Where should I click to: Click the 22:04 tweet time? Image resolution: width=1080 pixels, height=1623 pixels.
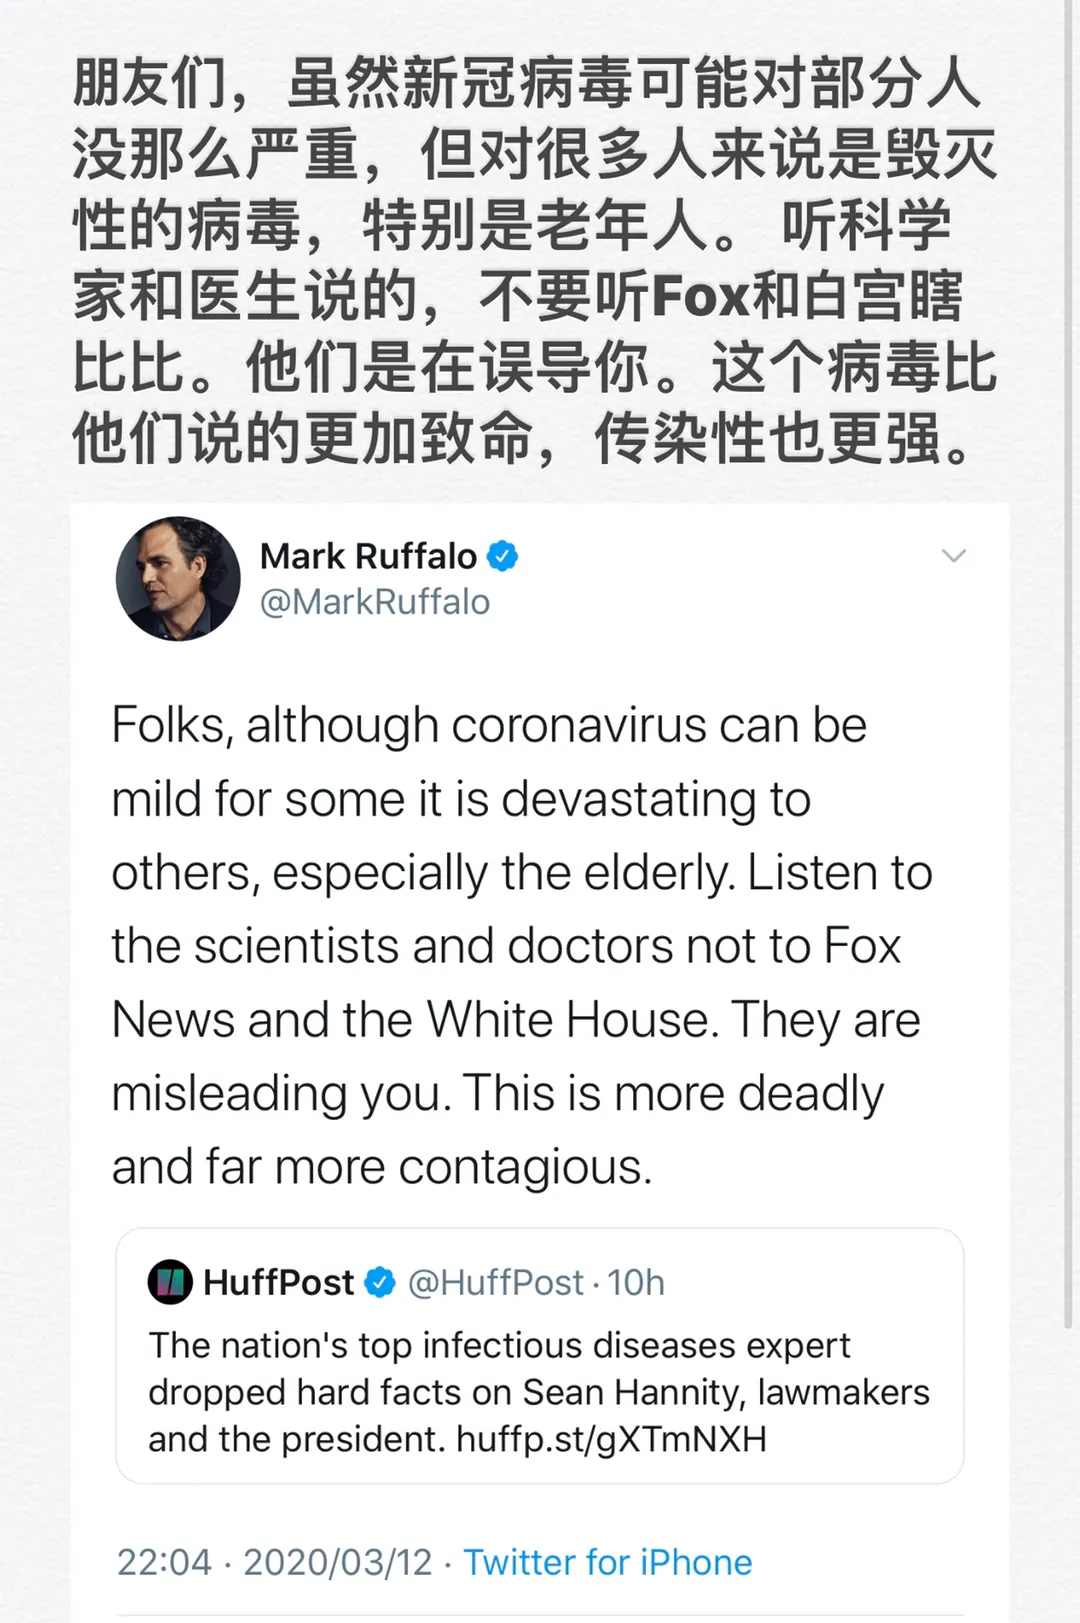point(164,1562)
